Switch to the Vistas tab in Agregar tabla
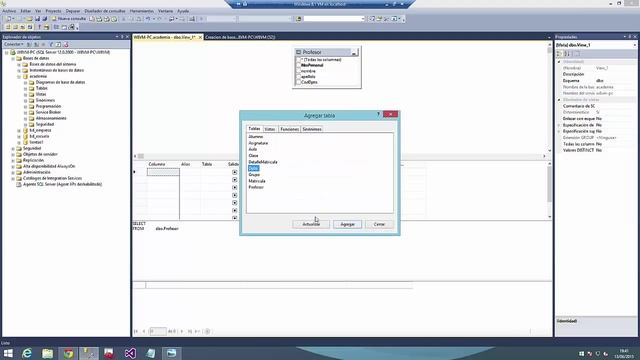640x360 pixels. tap(270, 129)
